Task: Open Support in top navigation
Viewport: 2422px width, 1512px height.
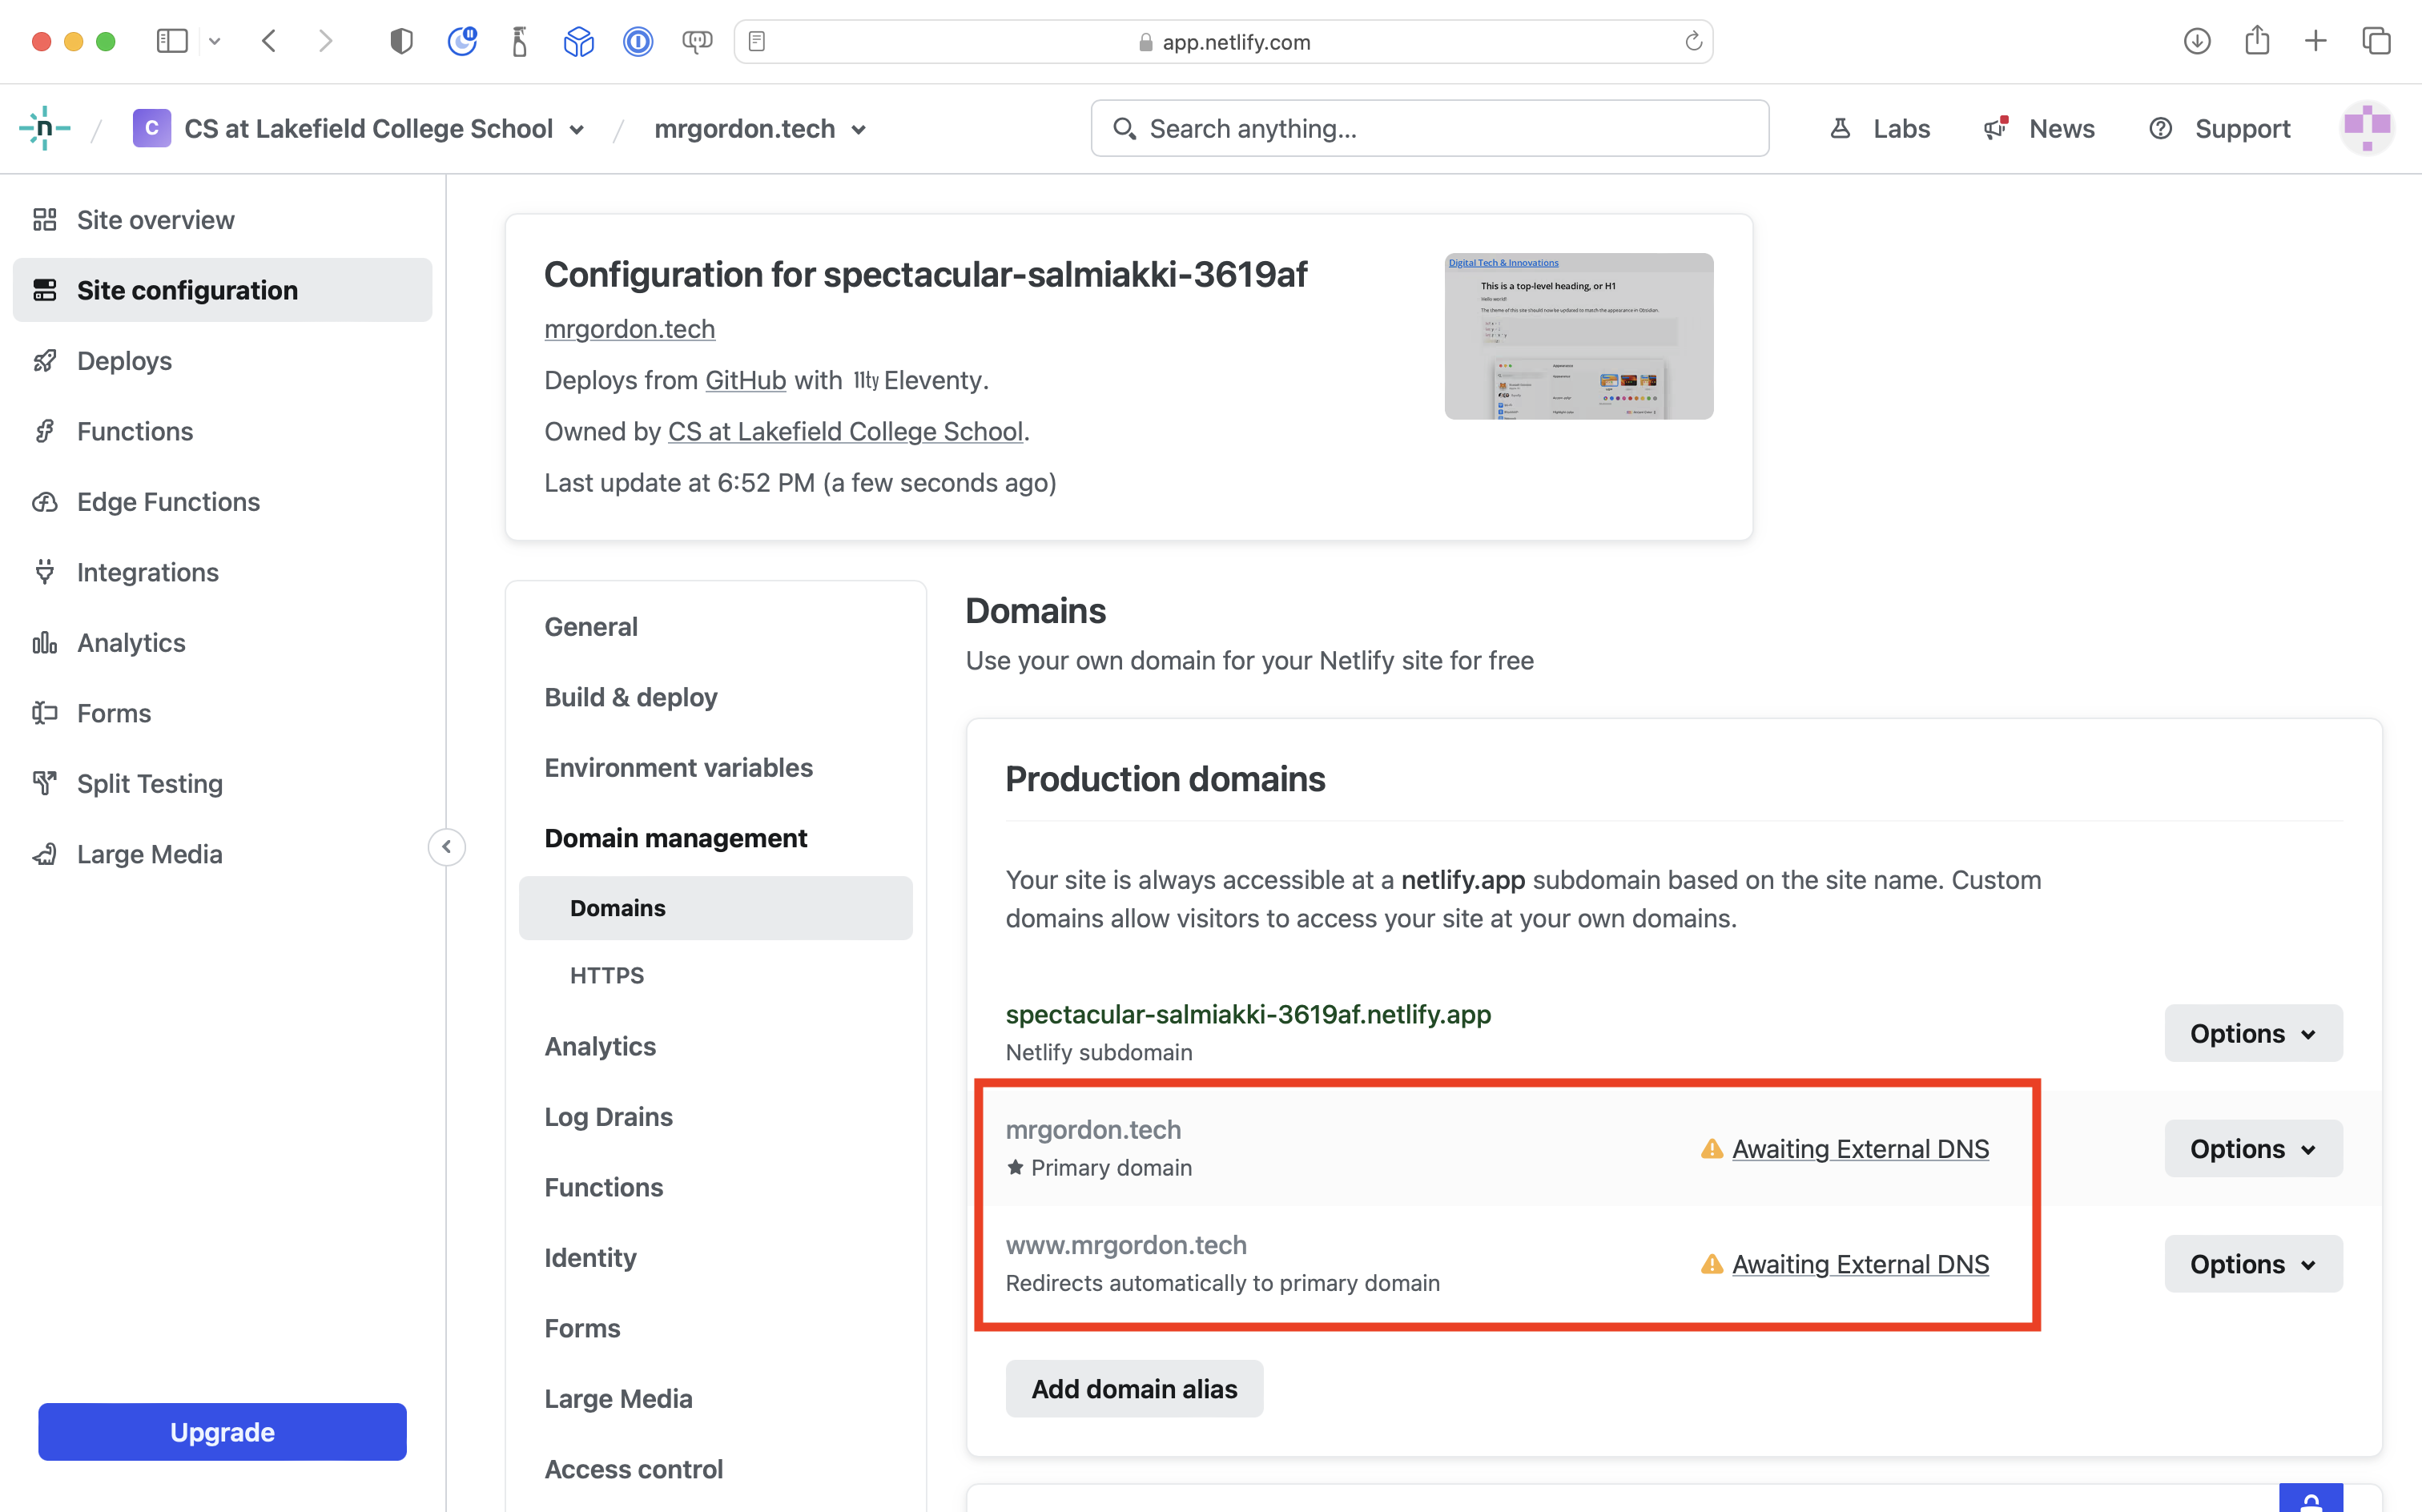Action: (x=2219, y=128)
